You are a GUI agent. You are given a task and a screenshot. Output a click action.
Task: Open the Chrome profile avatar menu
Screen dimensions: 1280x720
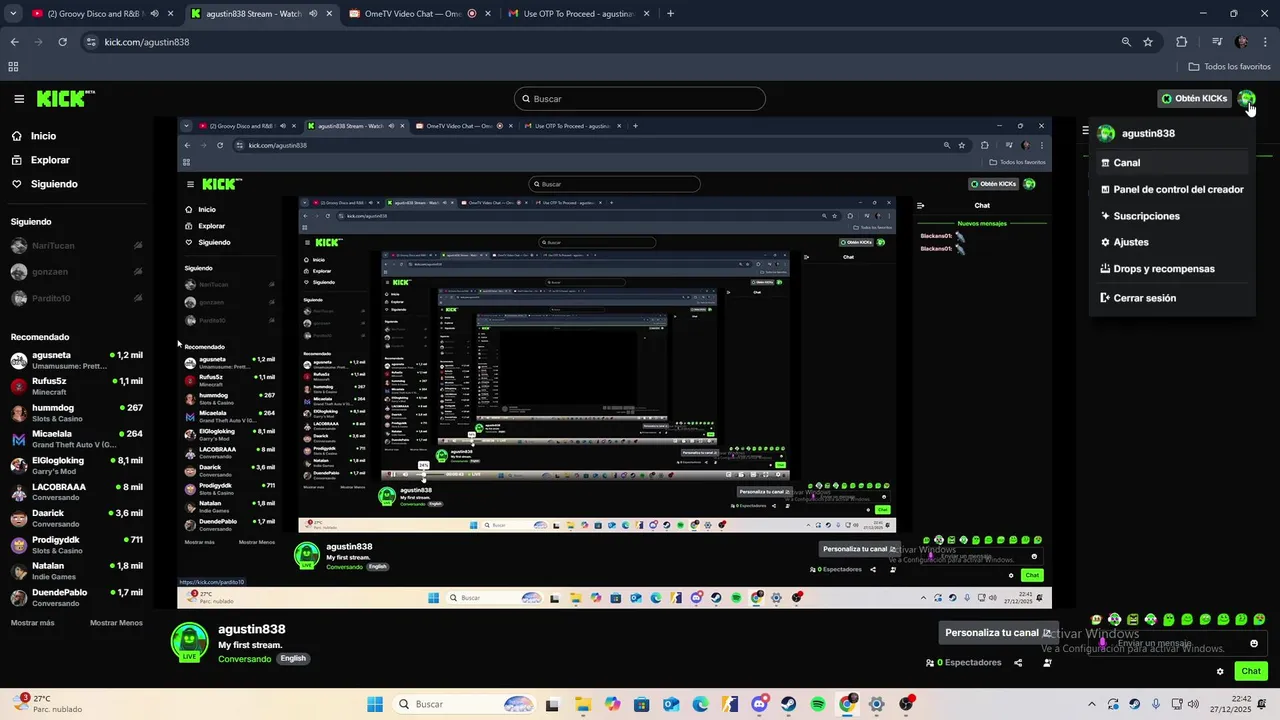coord(1241,42)
